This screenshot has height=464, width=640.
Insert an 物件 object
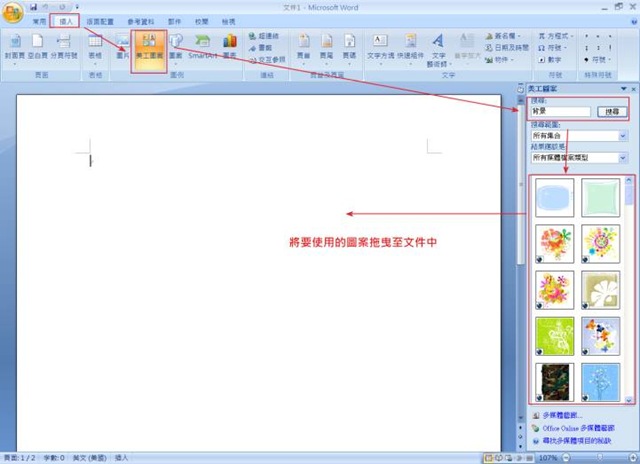(499, 60)
